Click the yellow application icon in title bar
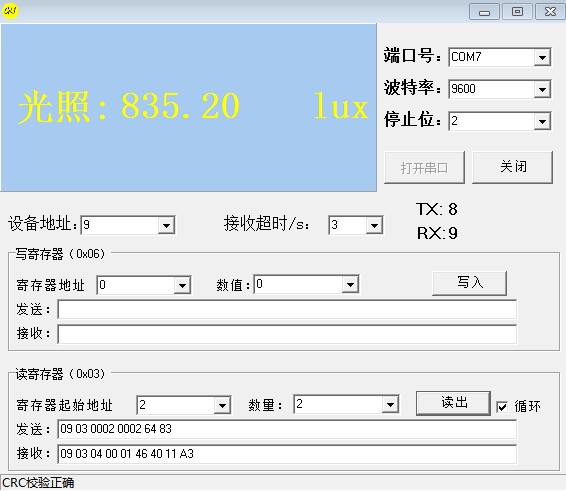Viewport: 566px width, 491px height. pos(10,11)
